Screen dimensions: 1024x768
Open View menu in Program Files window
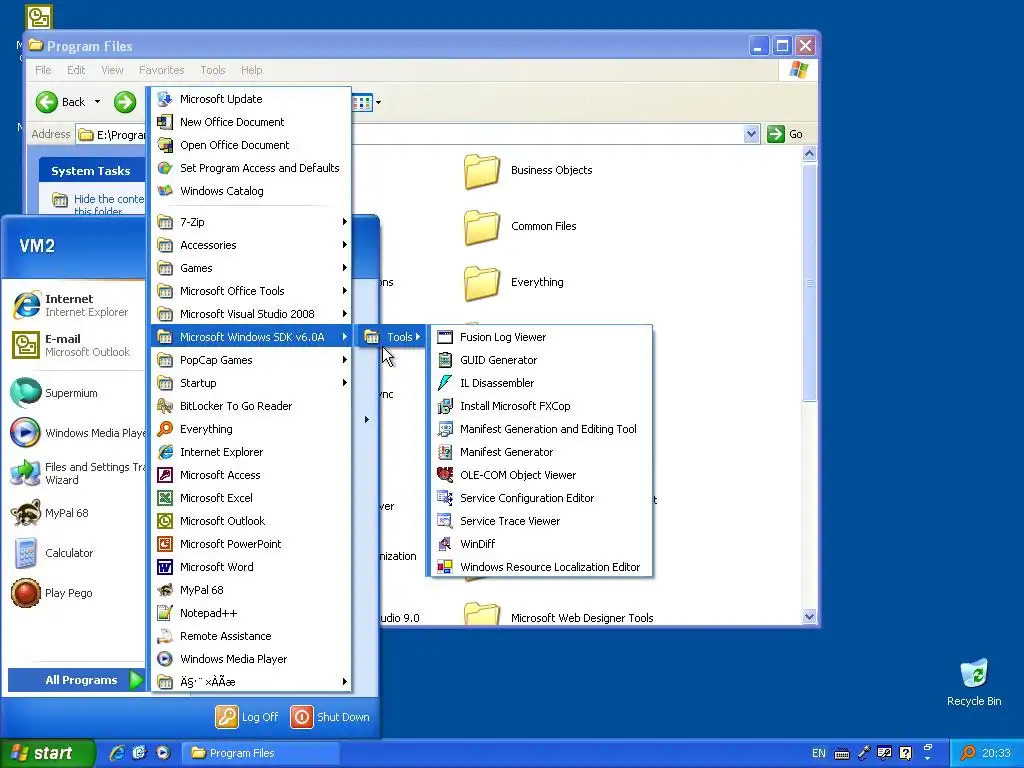pyautogui.click(x=112, y=70)
